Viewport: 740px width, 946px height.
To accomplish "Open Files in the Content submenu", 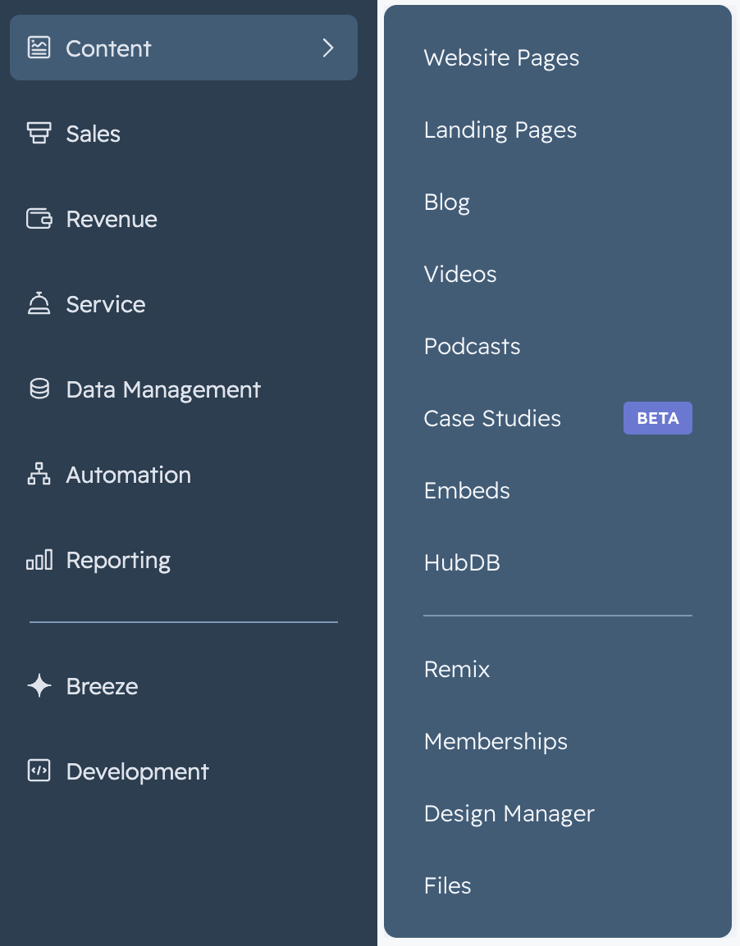I will (447, 886).
